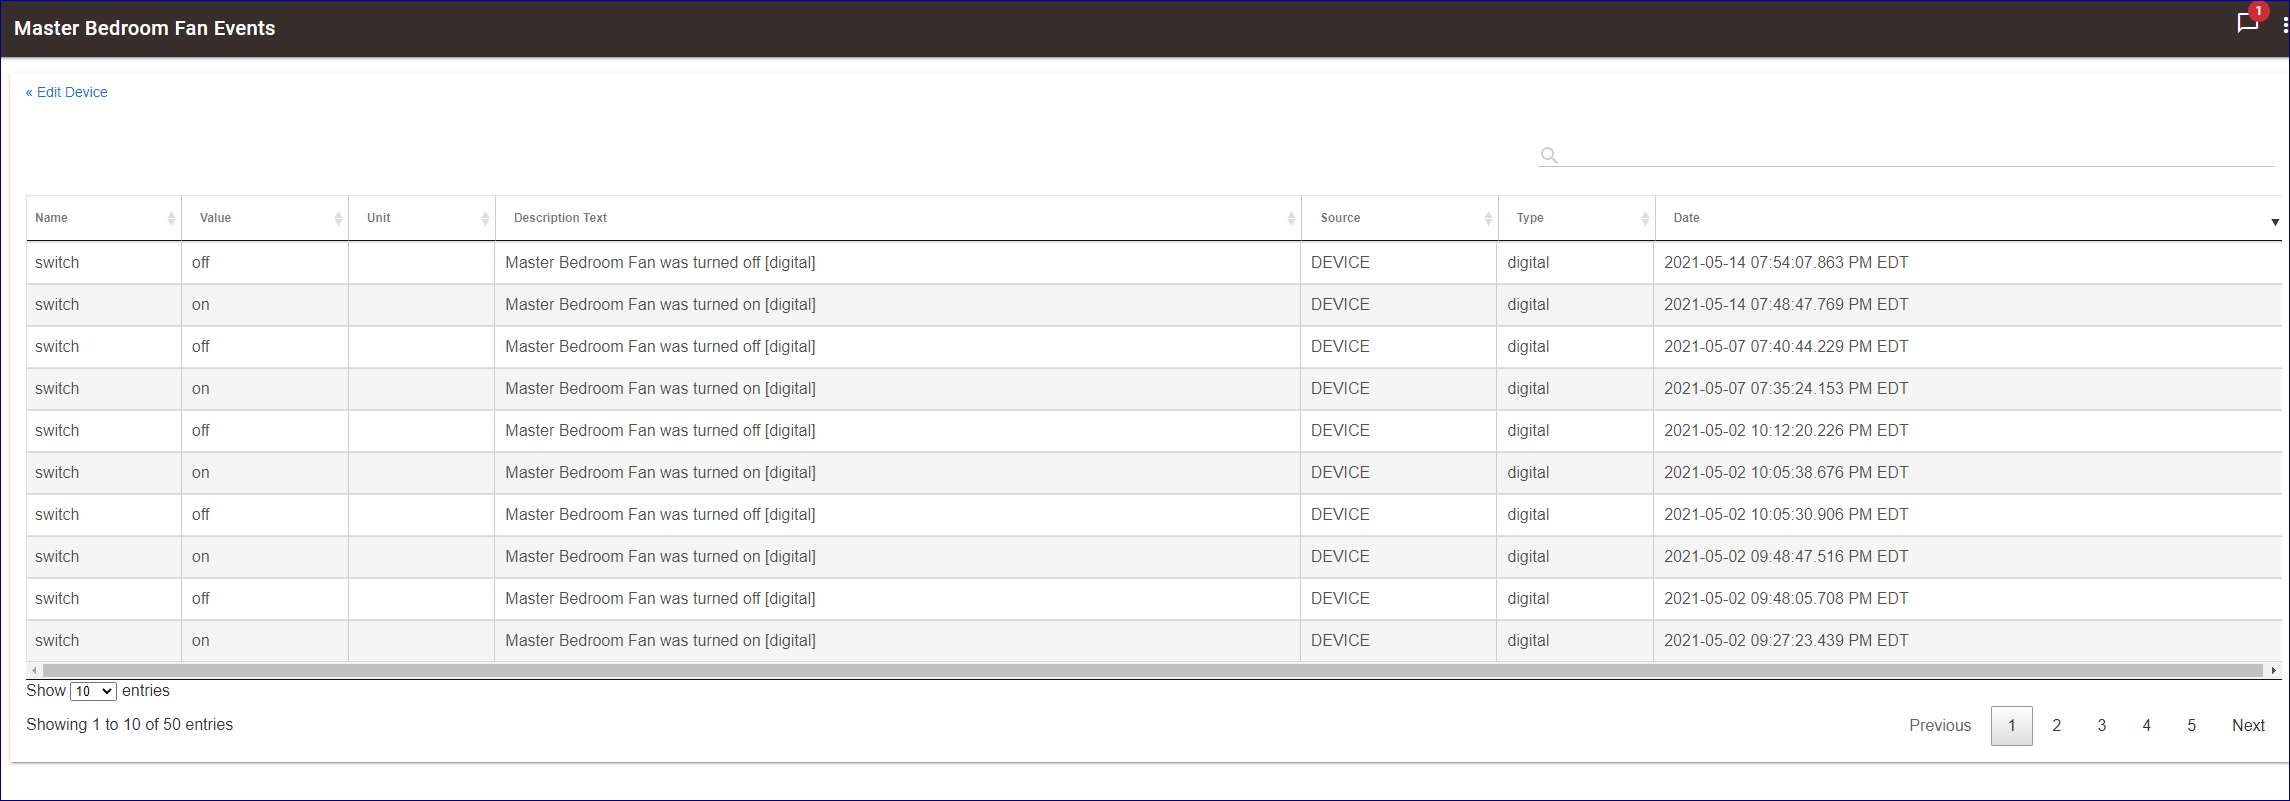Open the chat notifications icon
Viewport: 2290px width, 801px height.
click(x=2248, y=24)
